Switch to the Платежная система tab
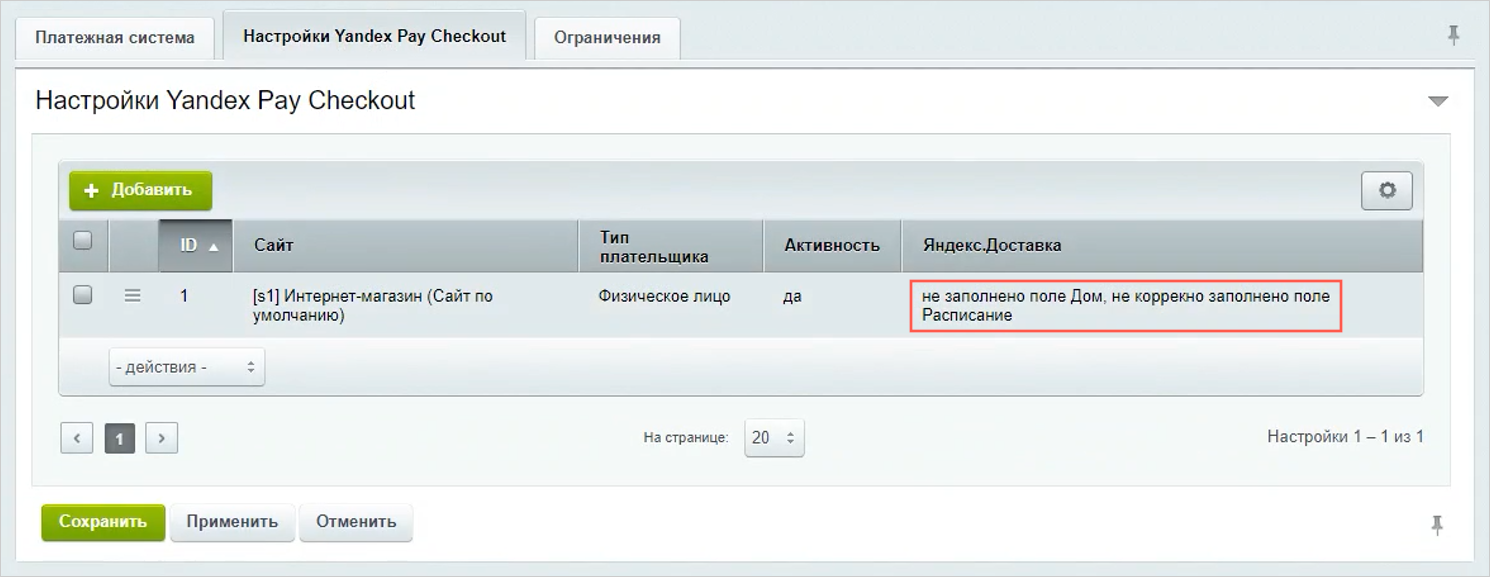Screen dimensions: 1490x577 (x=115, y=38)
